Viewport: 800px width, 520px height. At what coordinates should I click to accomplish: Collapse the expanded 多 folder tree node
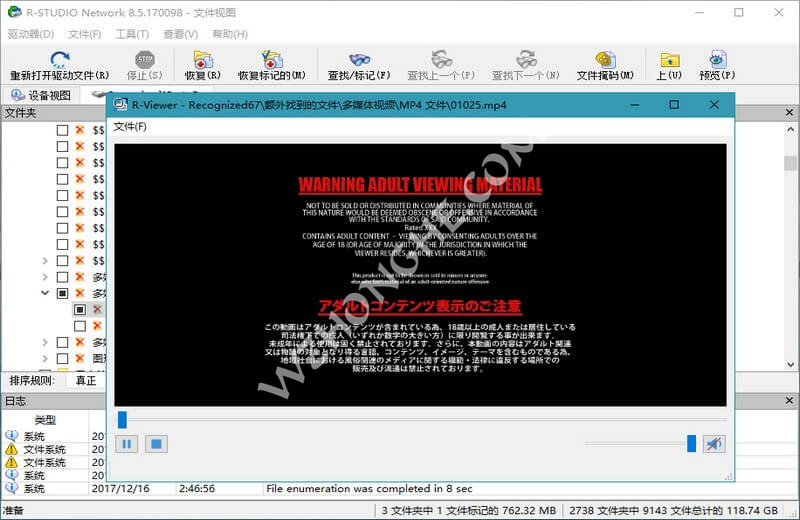(x=45, y=293)
